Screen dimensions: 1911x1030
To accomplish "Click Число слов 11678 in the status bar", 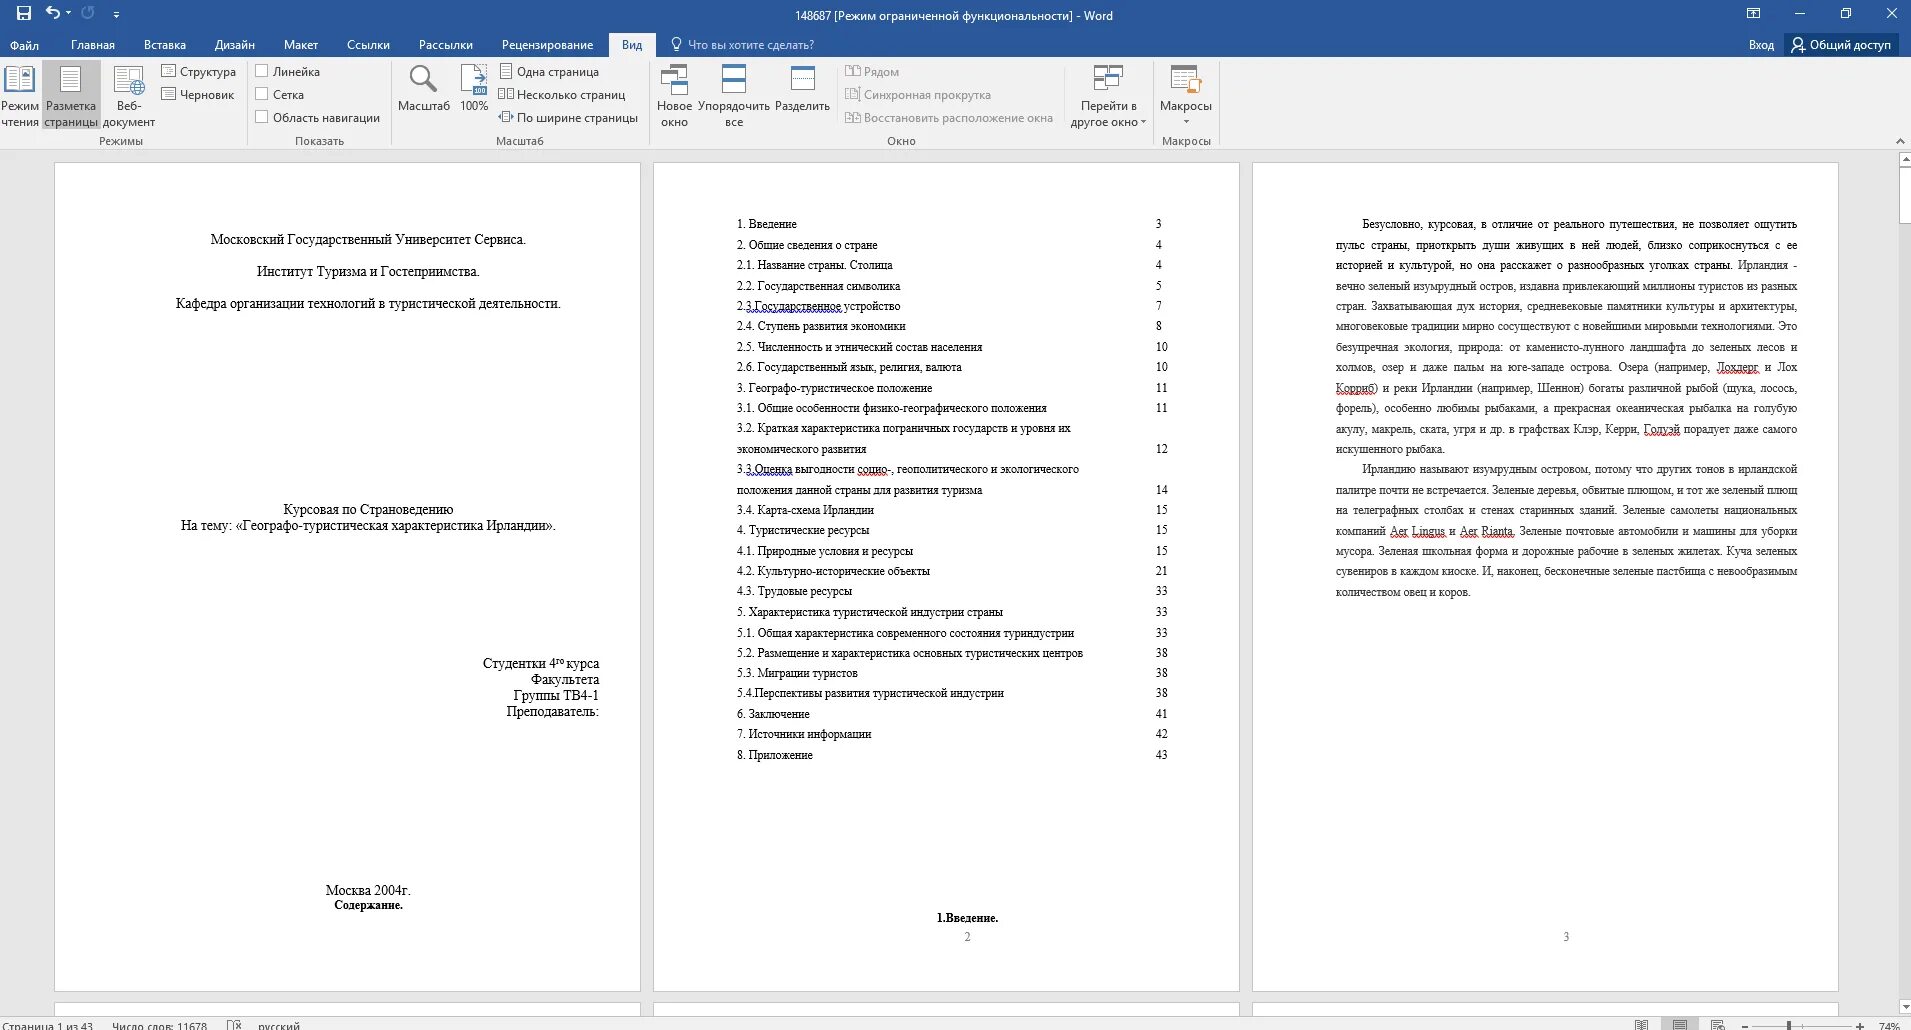I will (160, 1025).
